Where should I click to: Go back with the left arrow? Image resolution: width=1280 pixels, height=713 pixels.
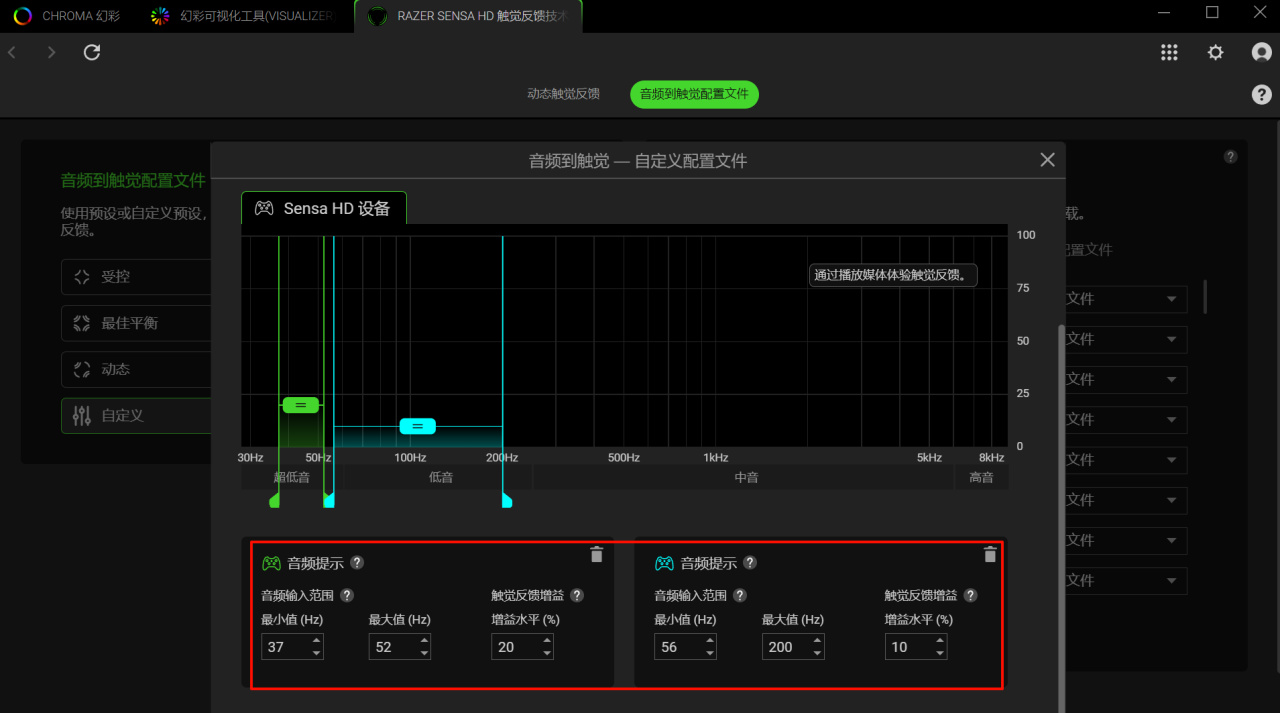click(x=12, y=52)
